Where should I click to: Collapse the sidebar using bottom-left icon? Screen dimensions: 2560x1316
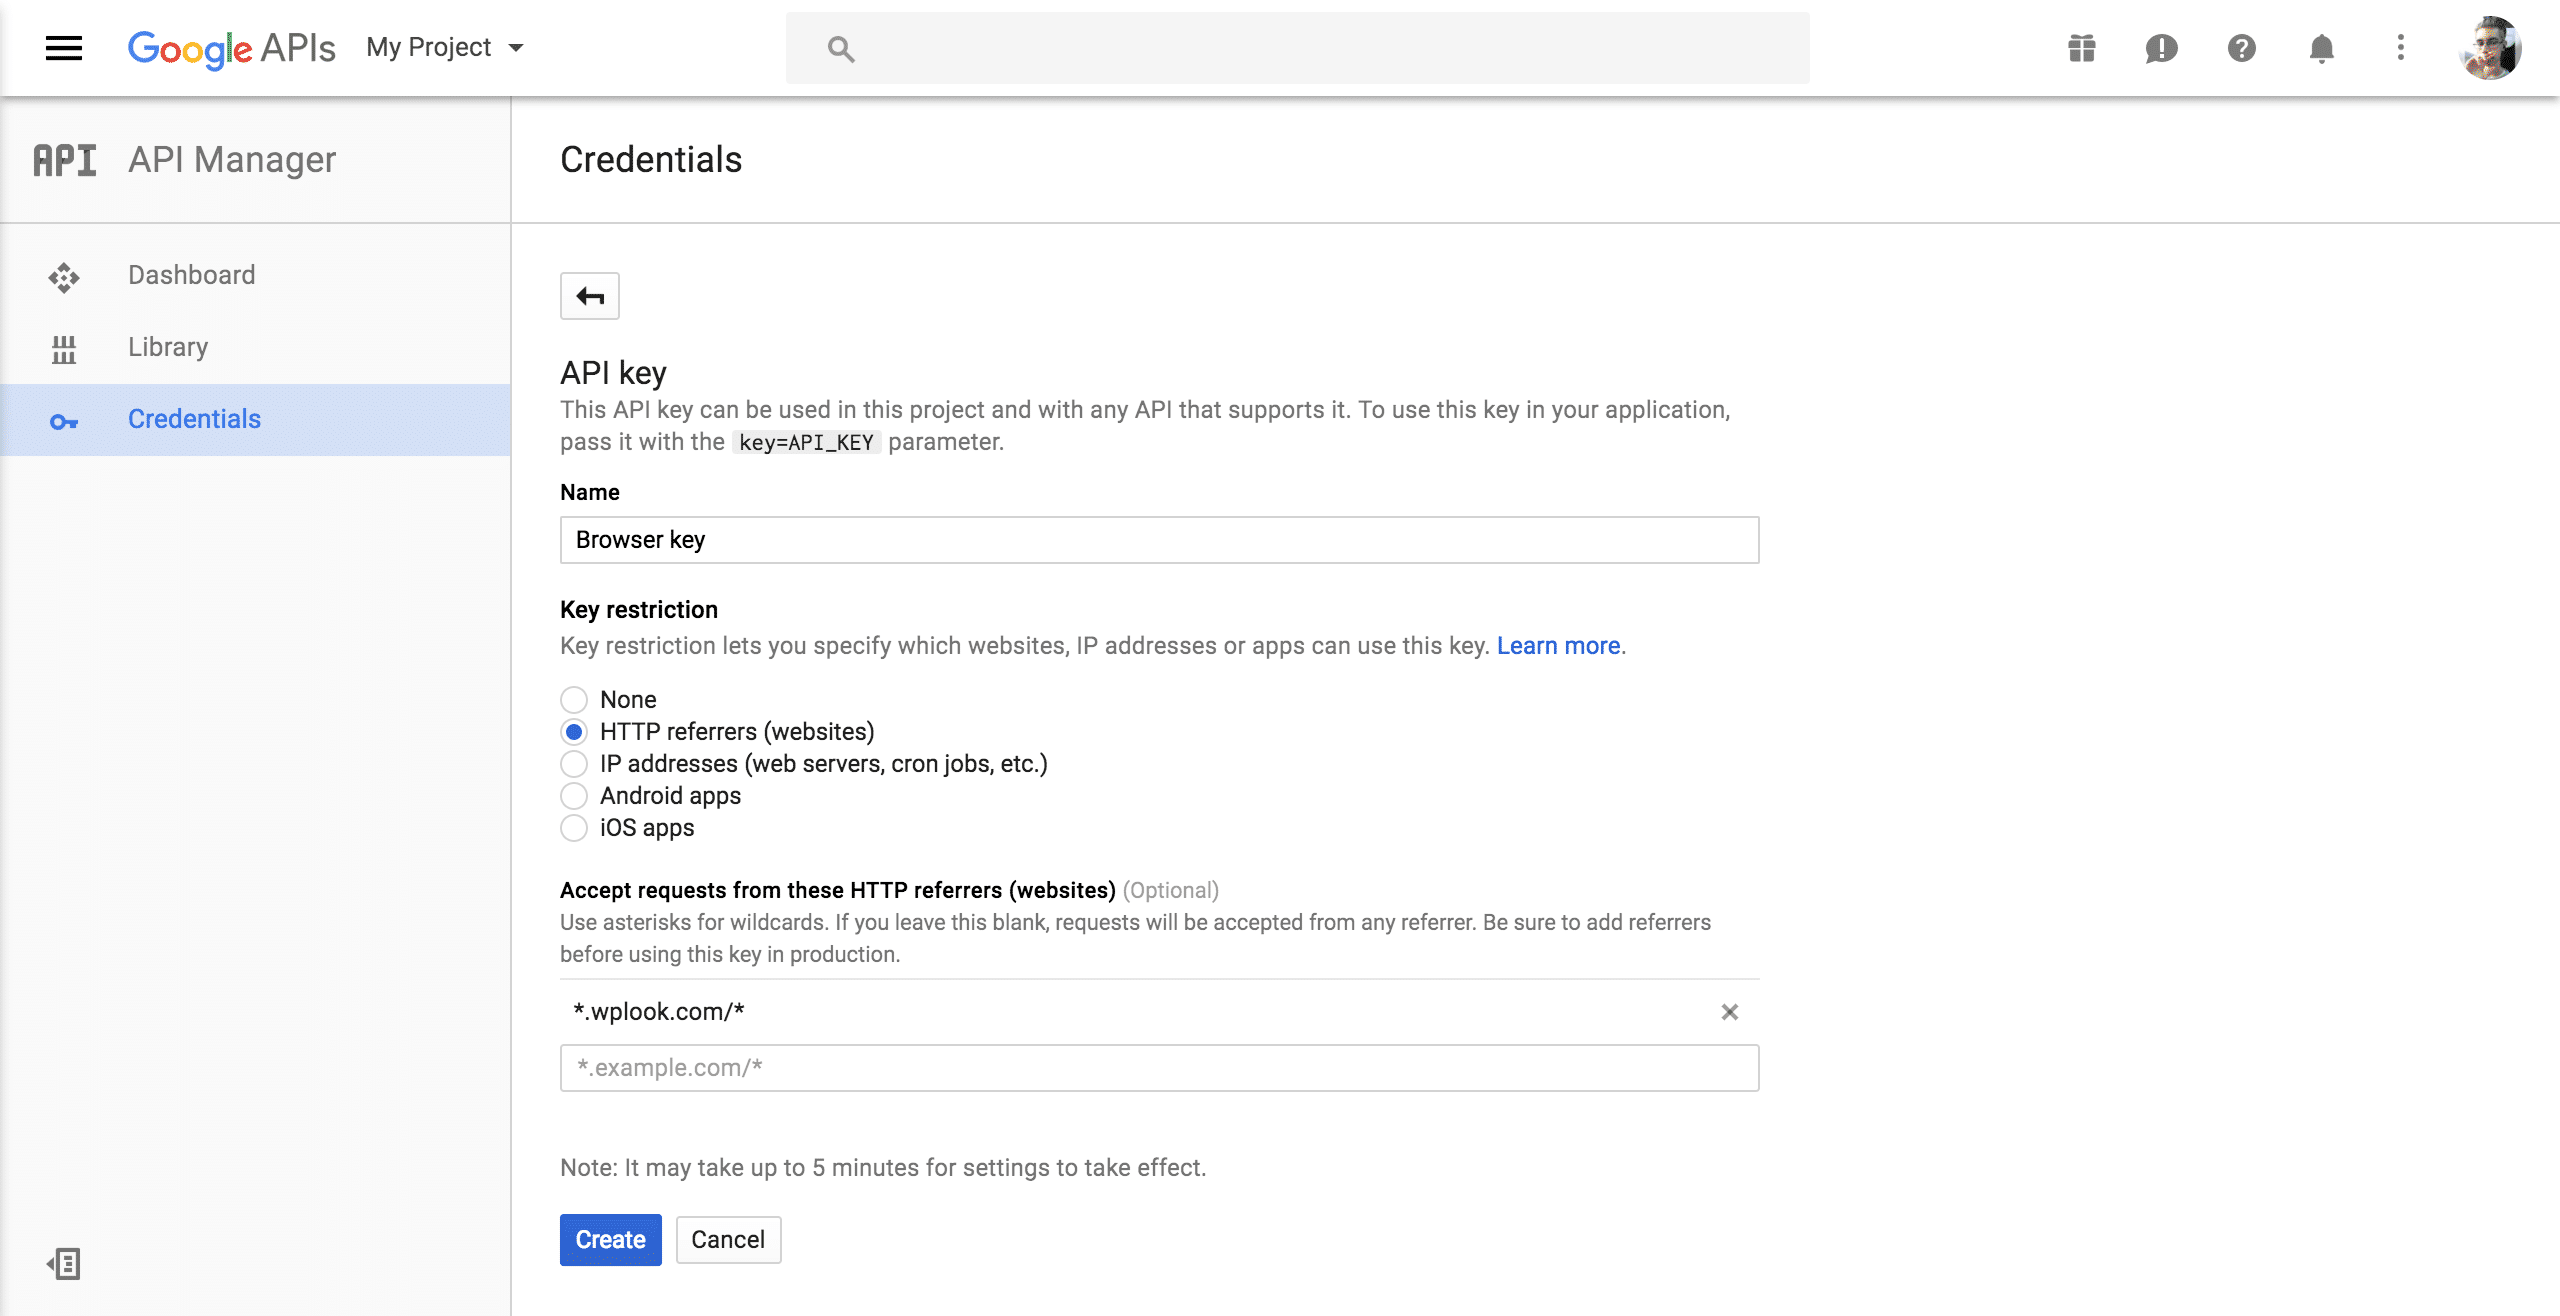coord(64,1263)
